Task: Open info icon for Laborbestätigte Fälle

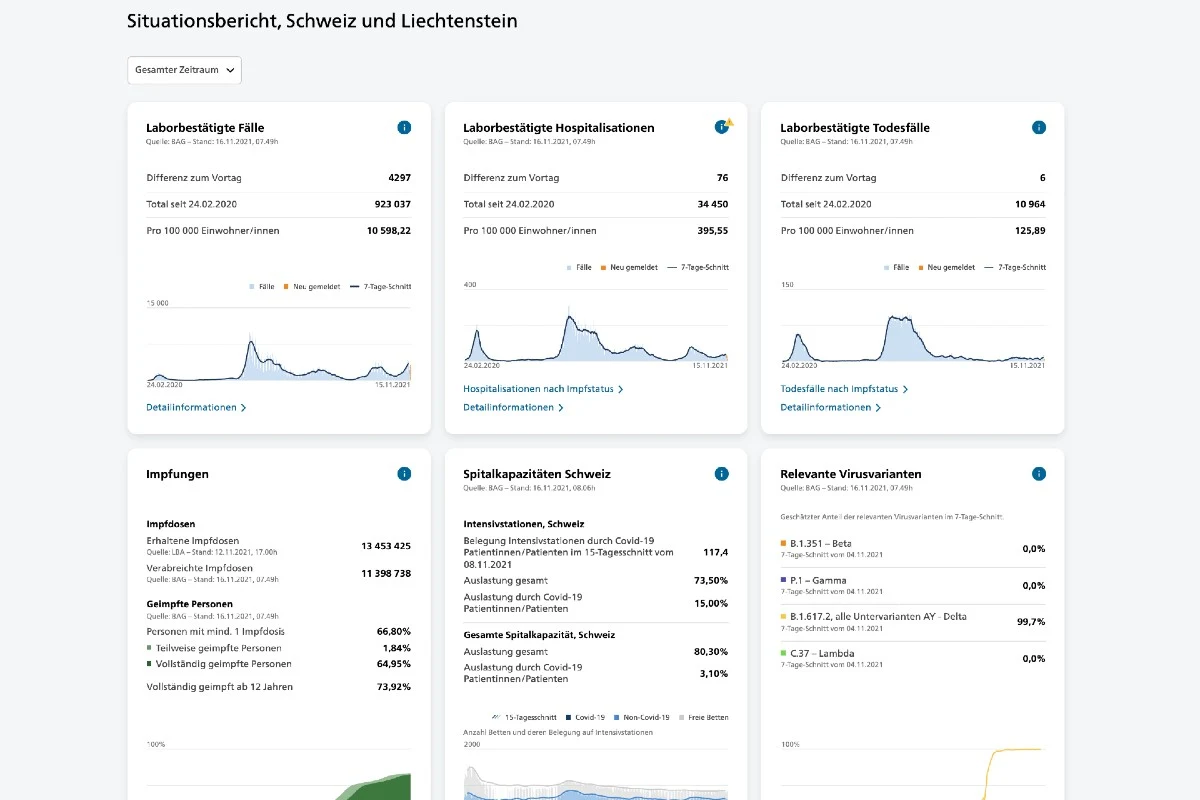Action: (404, 127)
